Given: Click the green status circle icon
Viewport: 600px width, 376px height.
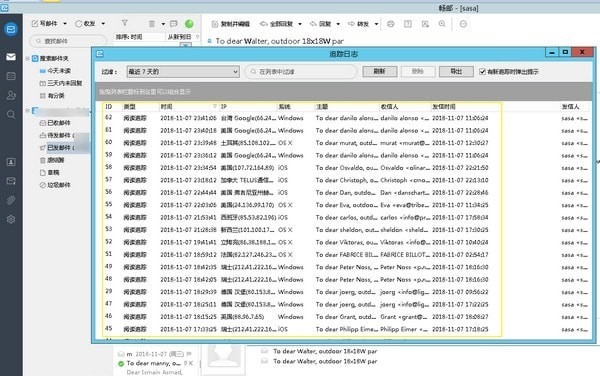Looking at the screenshot, I should click(x=189, y=24).
